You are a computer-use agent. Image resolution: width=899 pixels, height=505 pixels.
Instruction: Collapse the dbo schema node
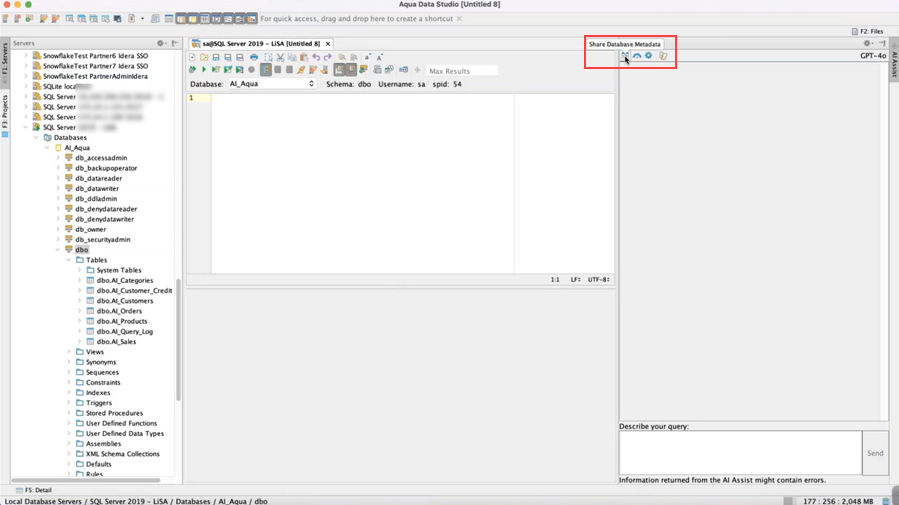click(58, 250)
